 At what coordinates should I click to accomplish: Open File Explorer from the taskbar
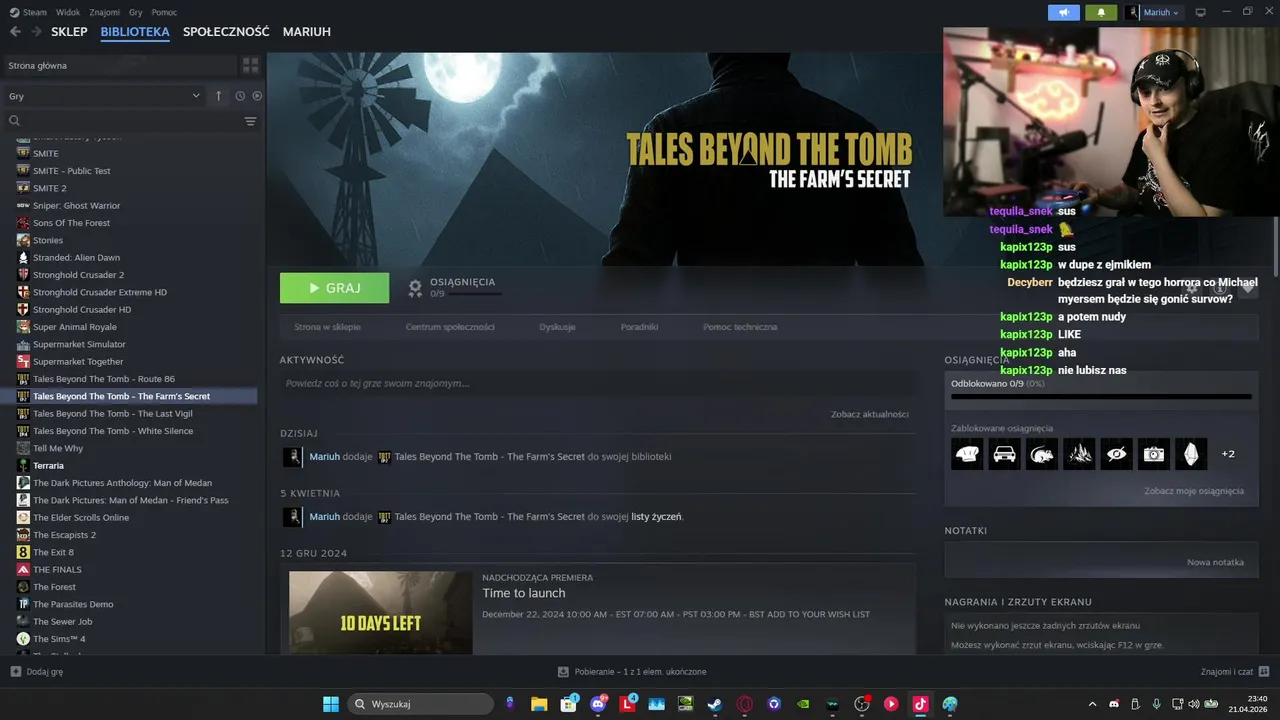tap(539, 704)
